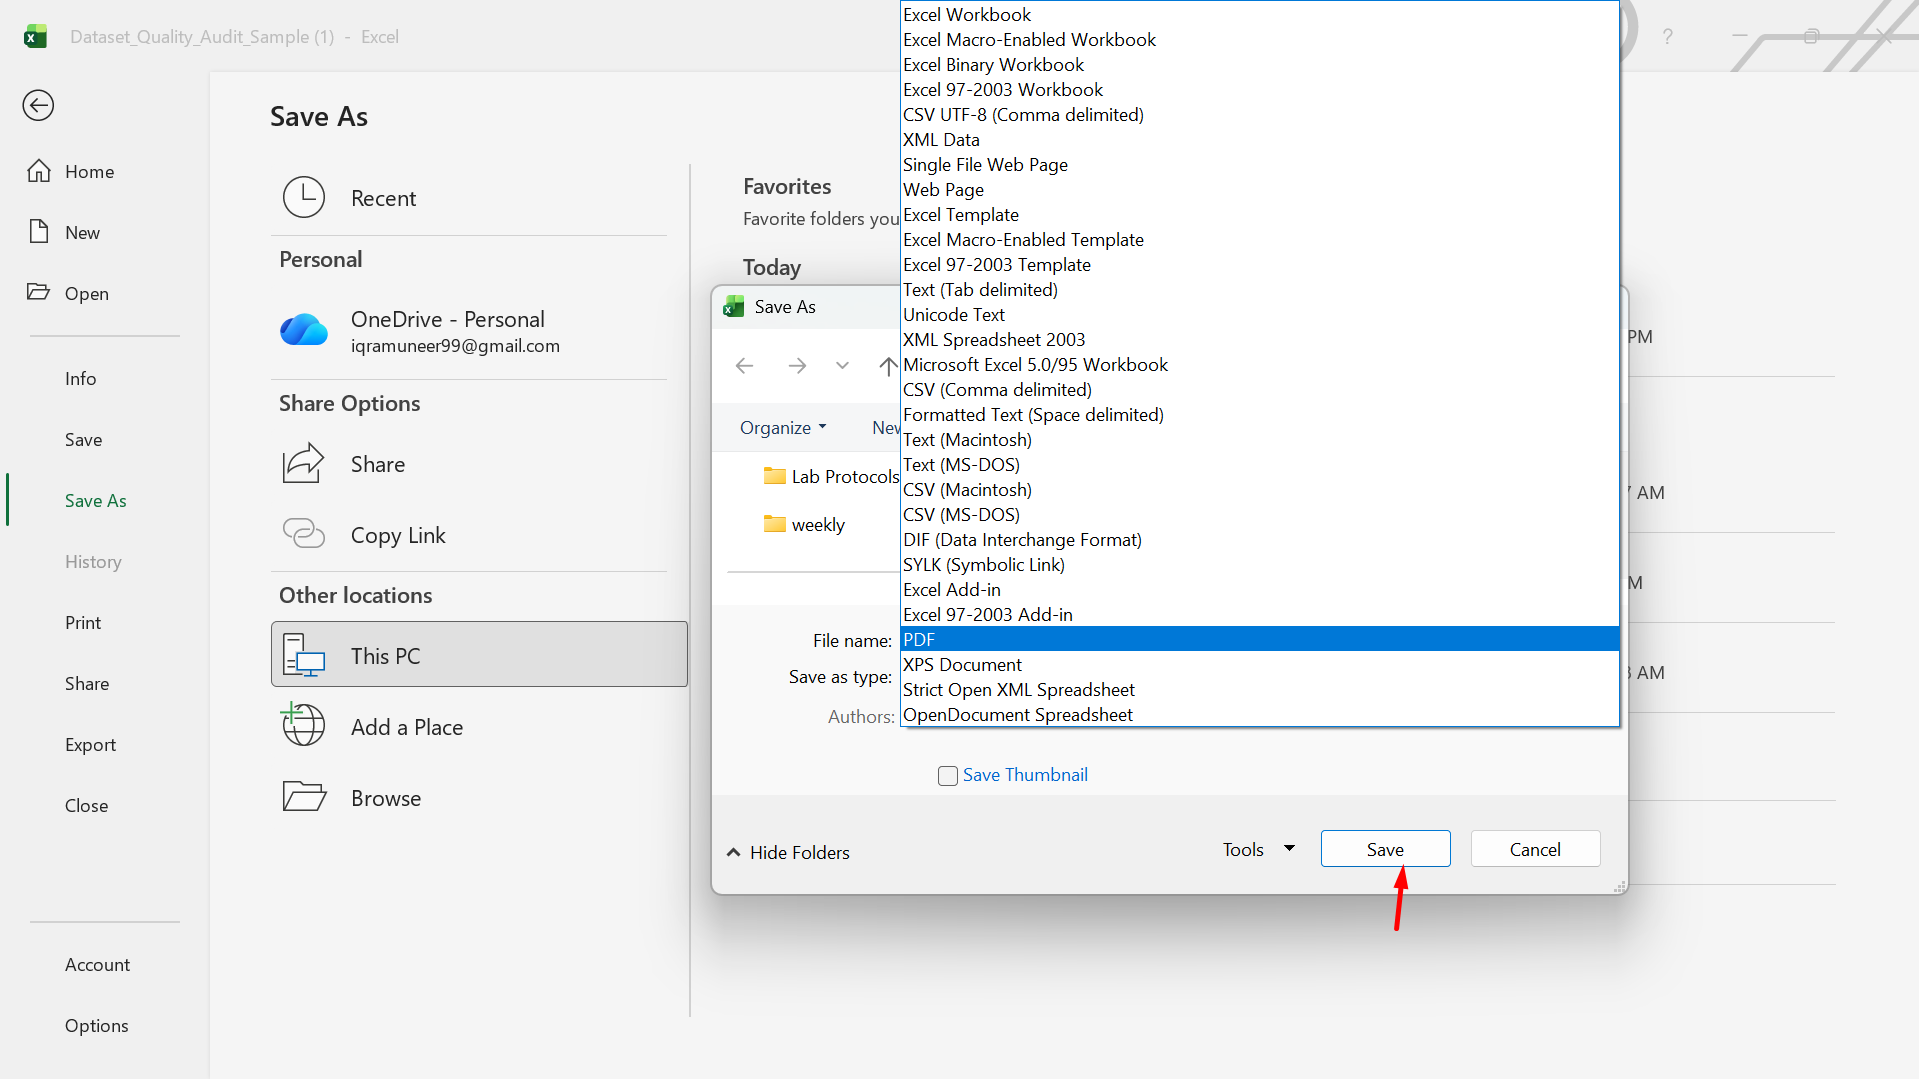The width and height of the screenshot is (1919, 1079).
Task: Open the Info backstage tab
Action: point(81,378)
